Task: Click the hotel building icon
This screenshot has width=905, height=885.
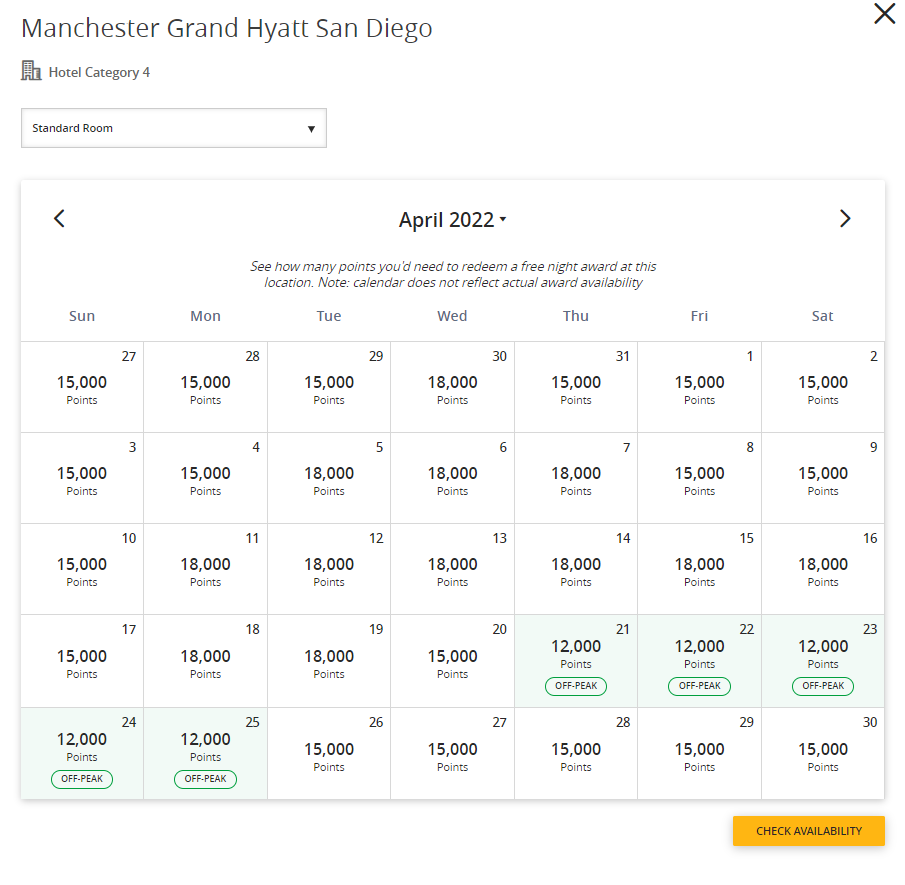Action: [x=31, y=71]
